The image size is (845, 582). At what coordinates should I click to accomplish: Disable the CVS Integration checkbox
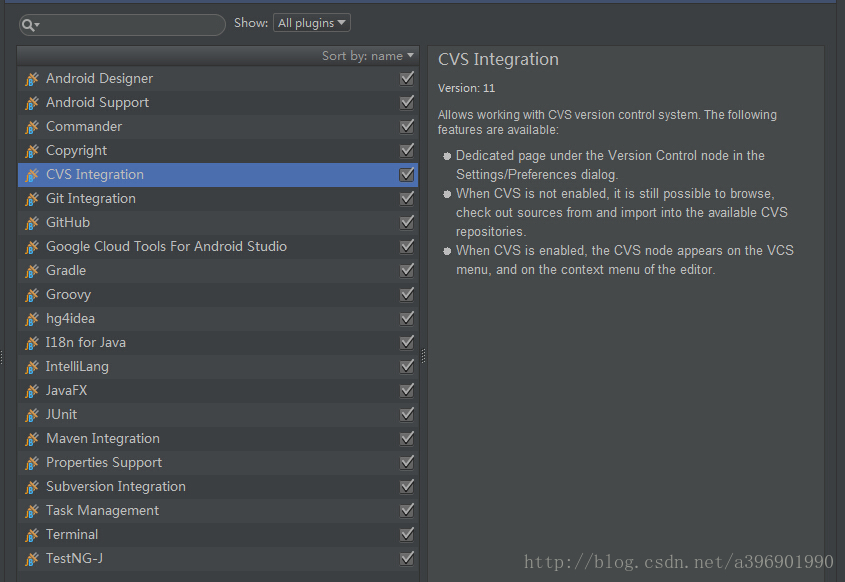pyautogui.click(x=407, y=175)
